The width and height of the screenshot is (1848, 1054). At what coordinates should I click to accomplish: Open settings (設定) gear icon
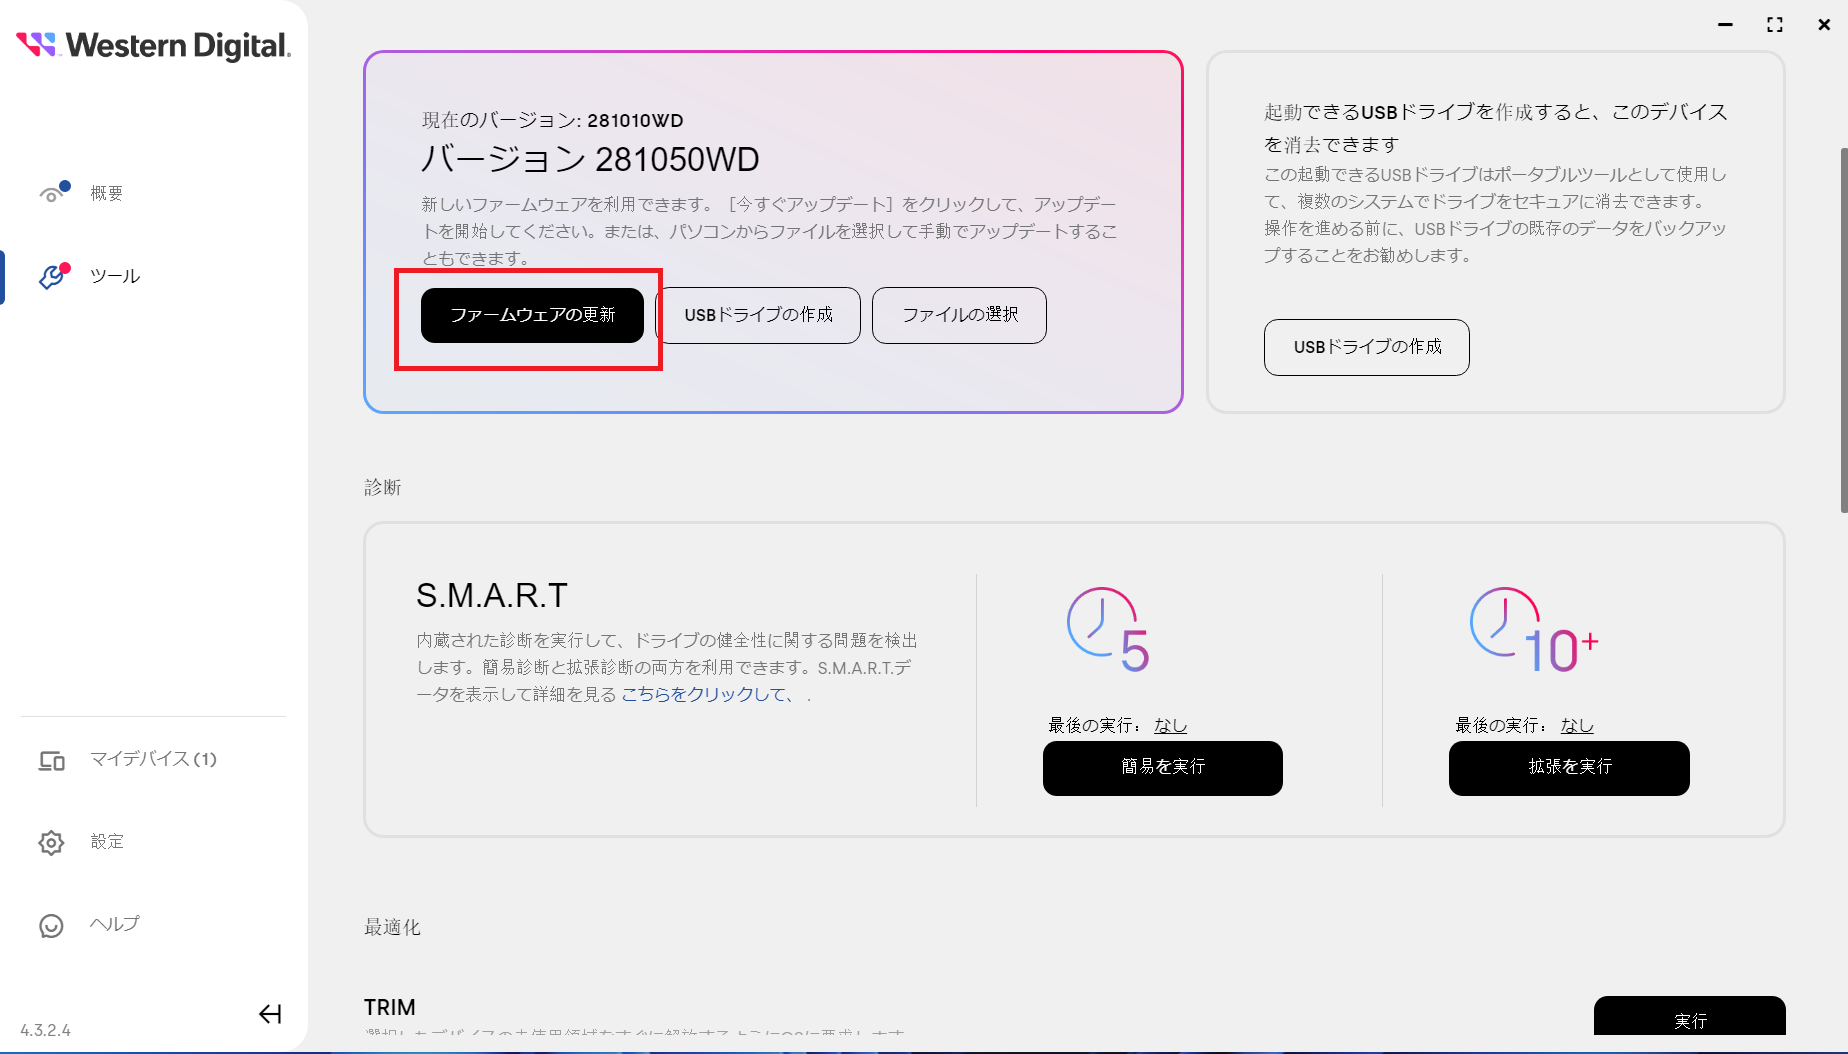coord(51,842)
